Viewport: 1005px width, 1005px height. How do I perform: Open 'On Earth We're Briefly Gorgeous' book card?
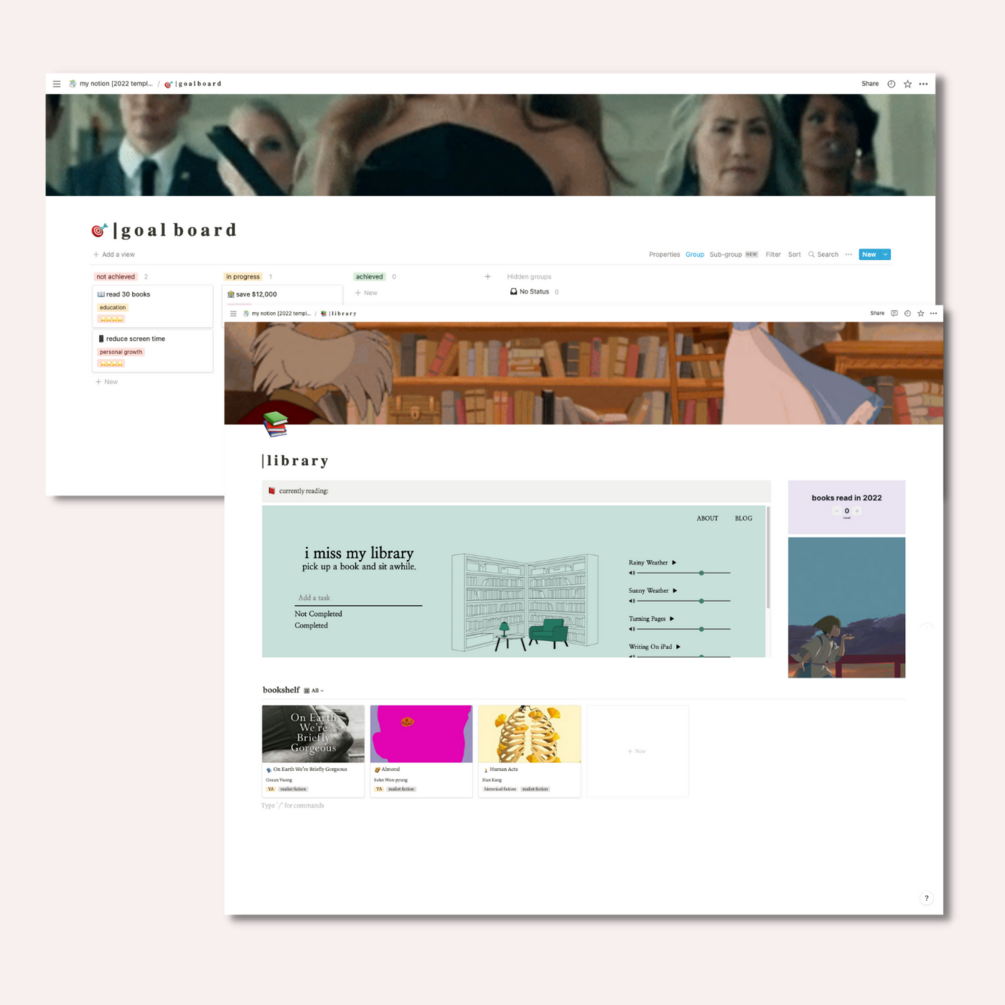click(x=313, y=751)
